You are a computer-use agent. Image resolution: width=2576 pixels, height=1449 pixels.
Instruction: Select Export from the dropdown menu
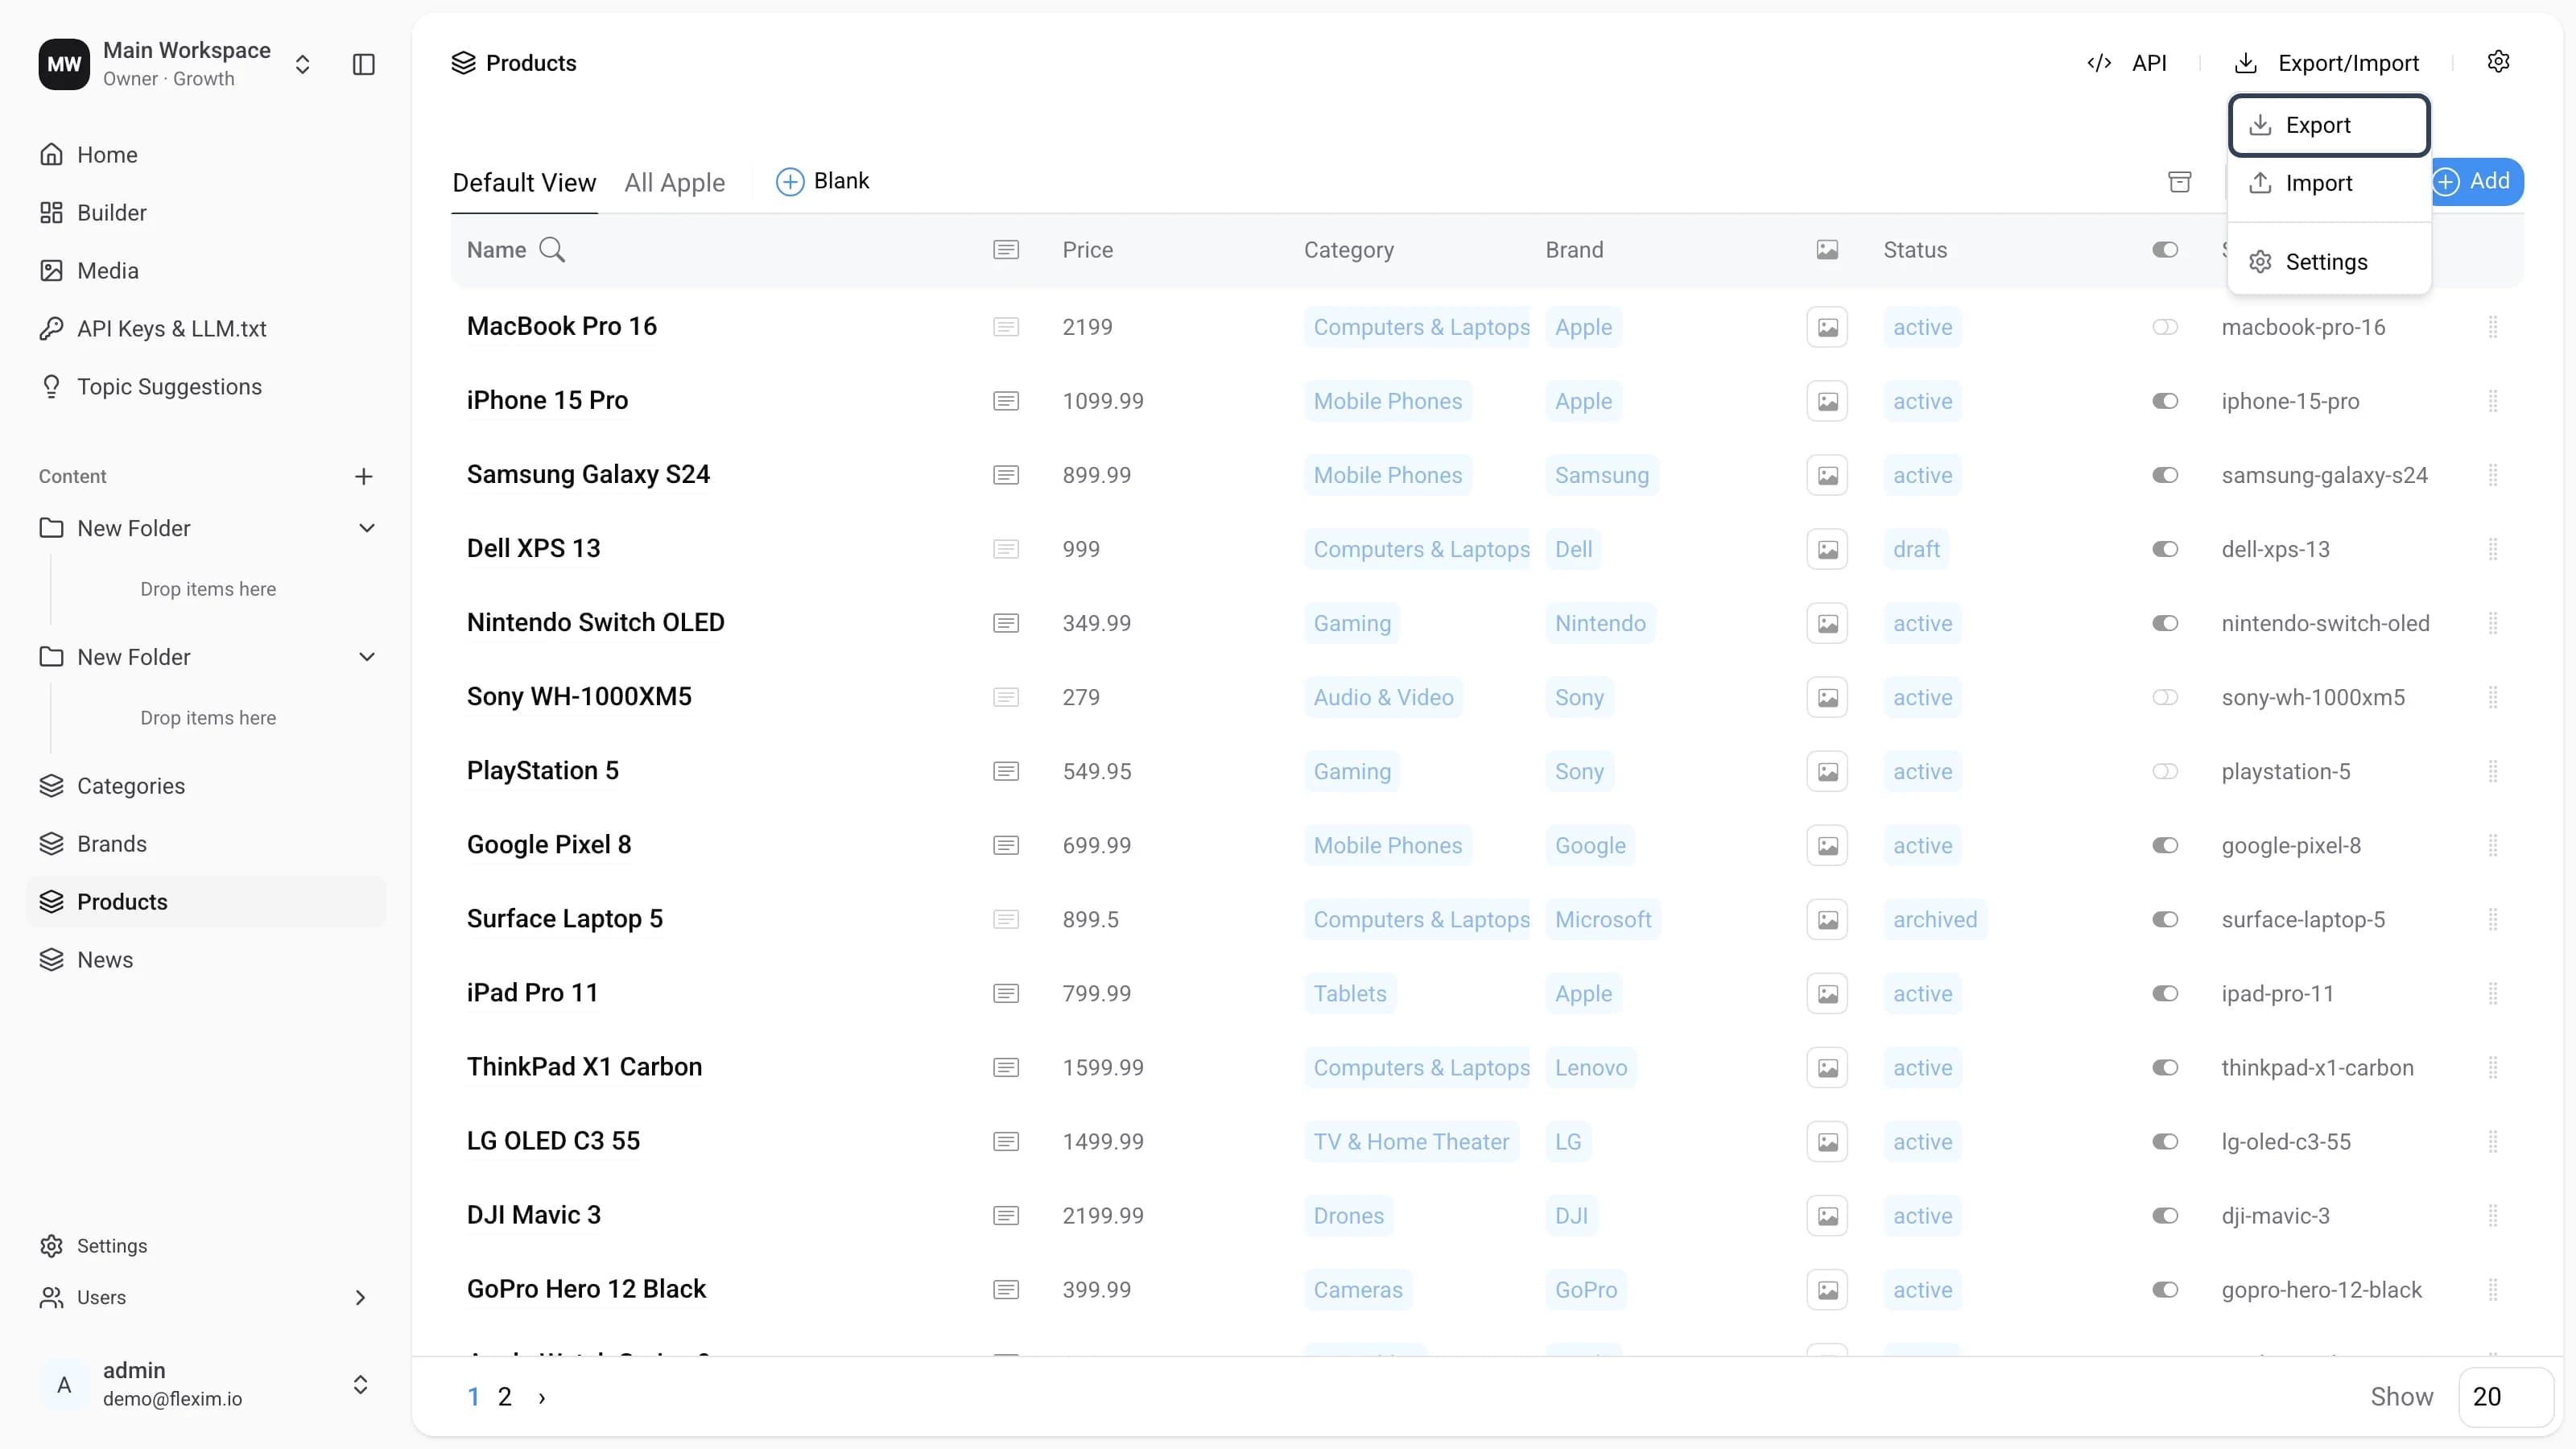tap(2329, 125)
